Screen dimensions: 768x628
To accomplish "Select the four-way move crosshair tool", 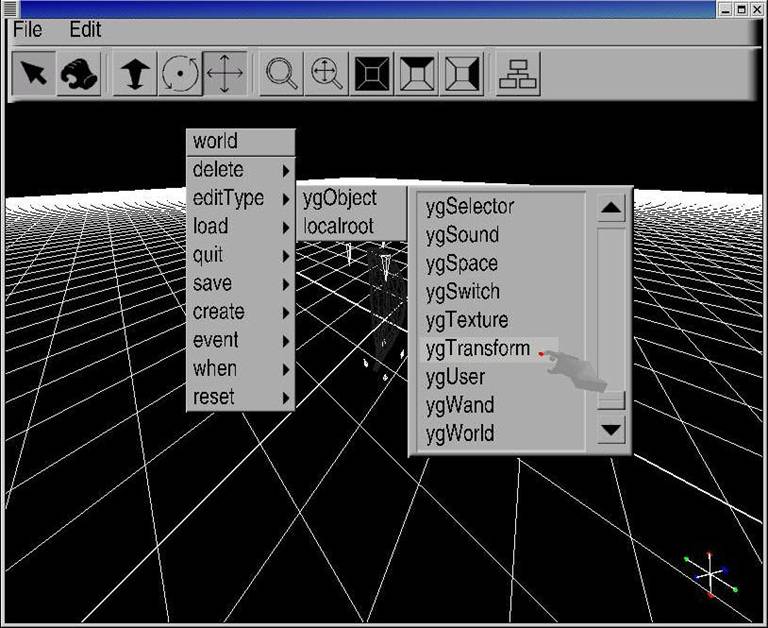I will (x=225, y=73).
